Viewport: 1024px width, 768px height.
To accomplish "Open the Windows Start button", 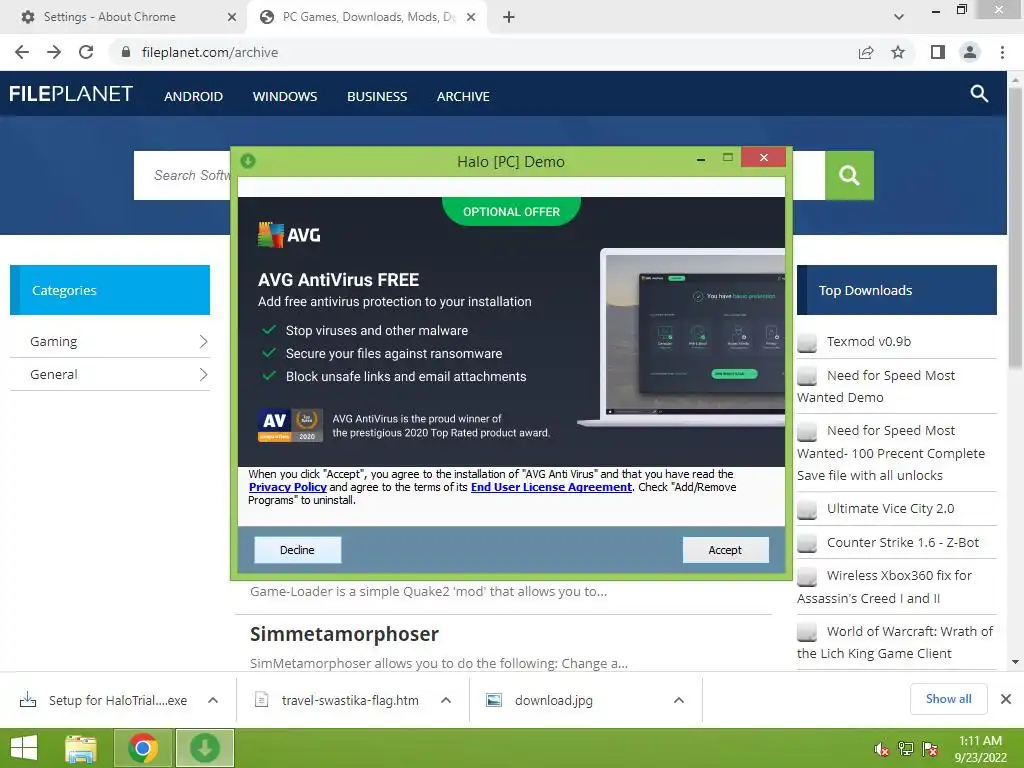I will (x=24, y=748).
